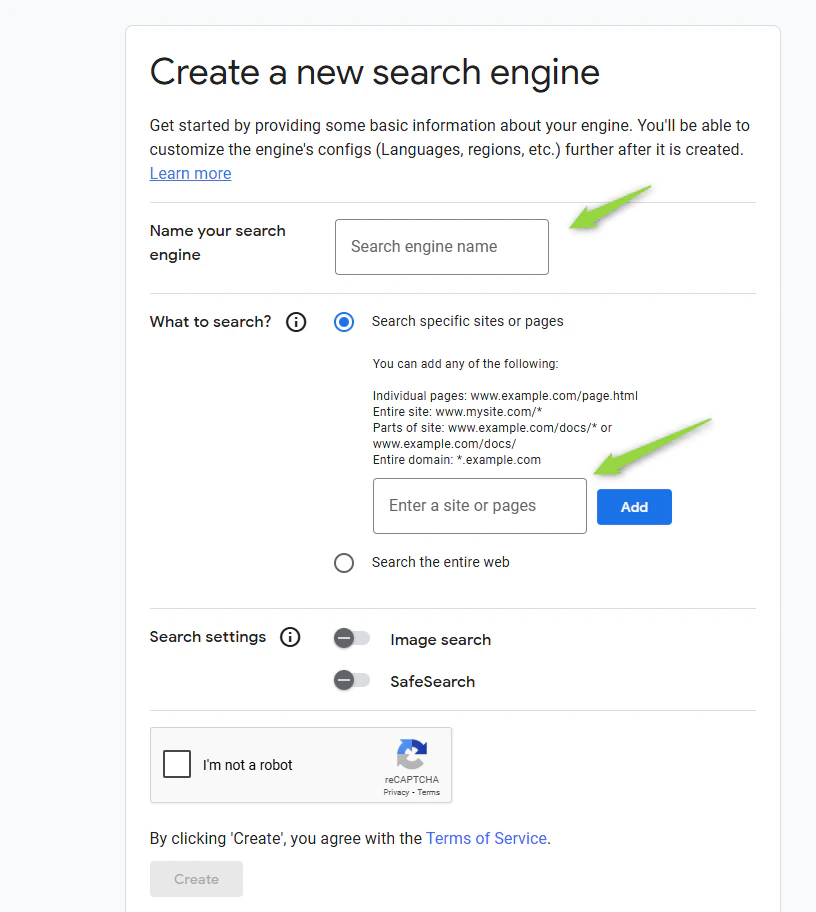Open the reCAPTCHA Privacy link

(396, 792)
